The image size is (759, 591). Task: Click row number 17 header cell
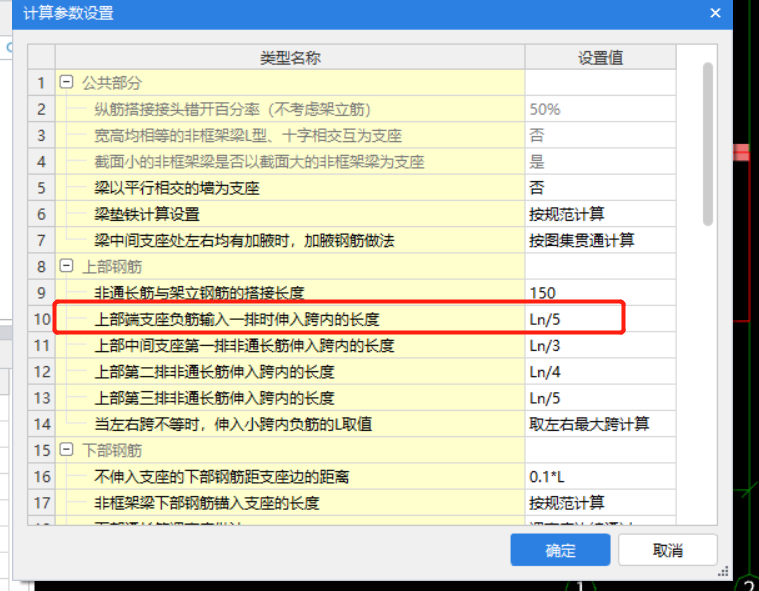(x=41, y=502)
